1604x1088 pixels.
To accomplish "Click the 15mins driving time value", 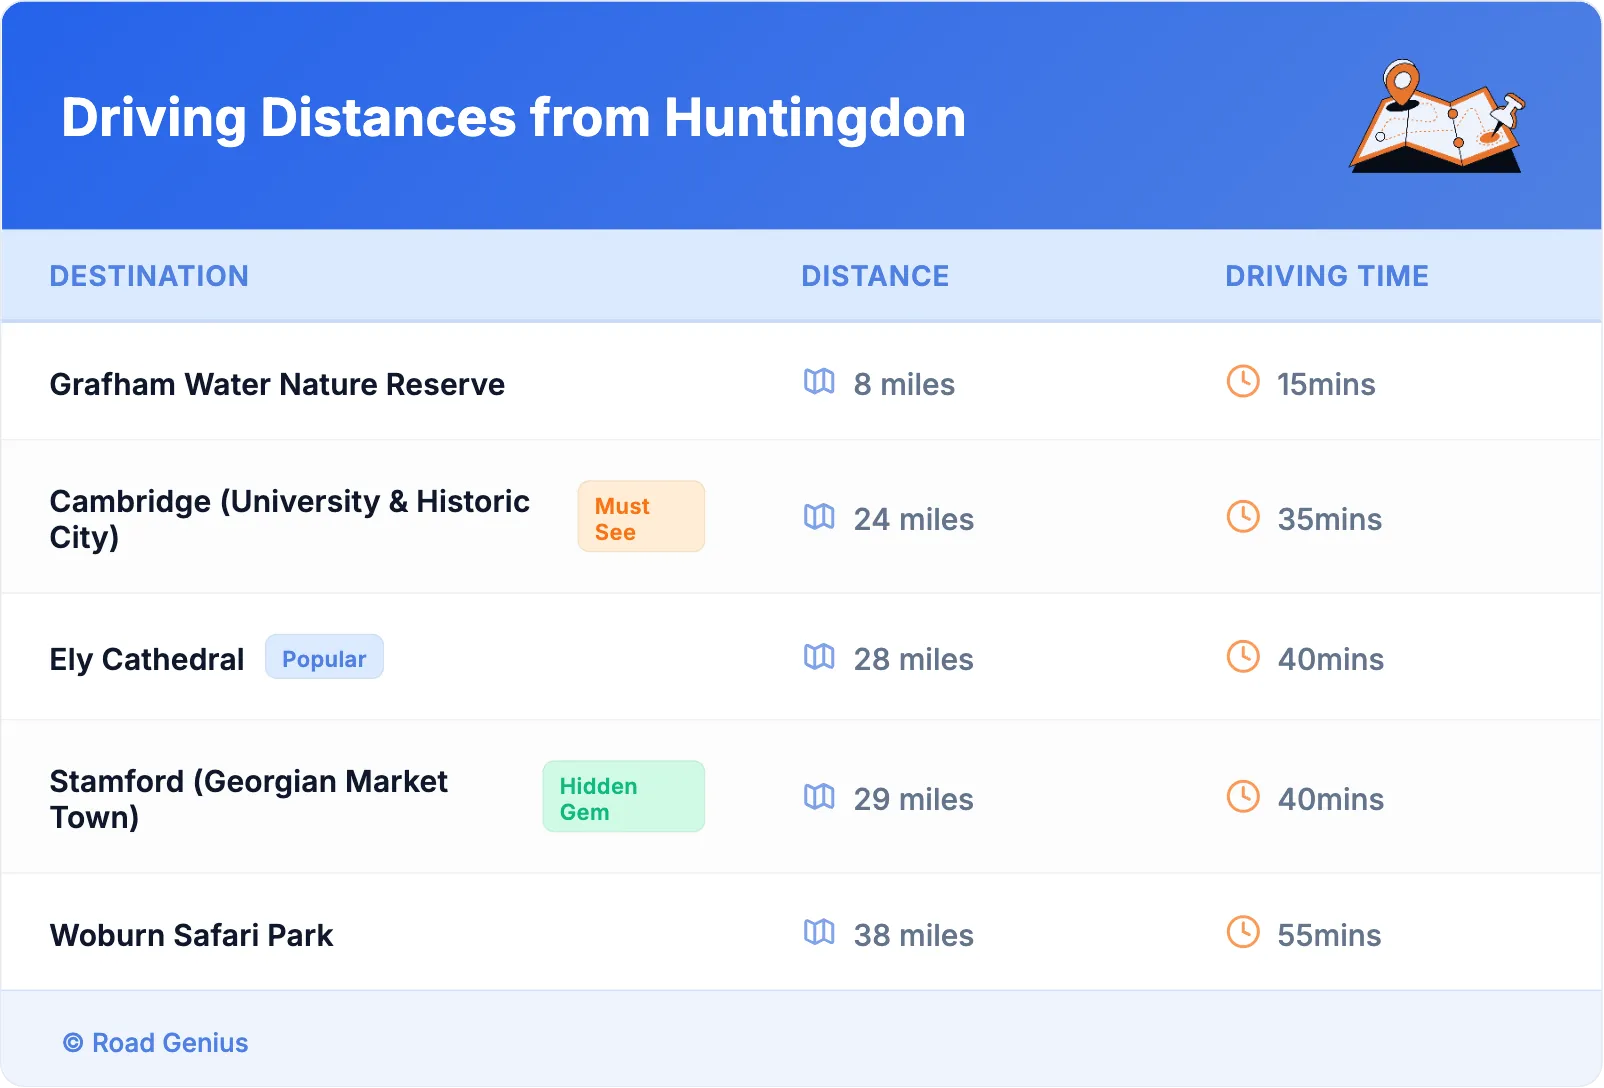I will click(x=1326, y=385).
